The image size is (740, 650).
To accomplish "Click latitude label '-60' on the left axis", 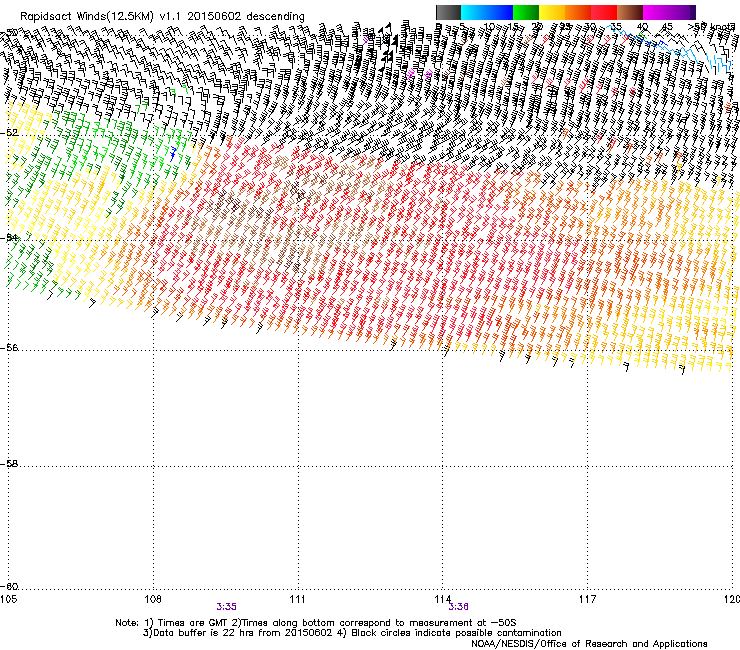I will coord(9,586).
